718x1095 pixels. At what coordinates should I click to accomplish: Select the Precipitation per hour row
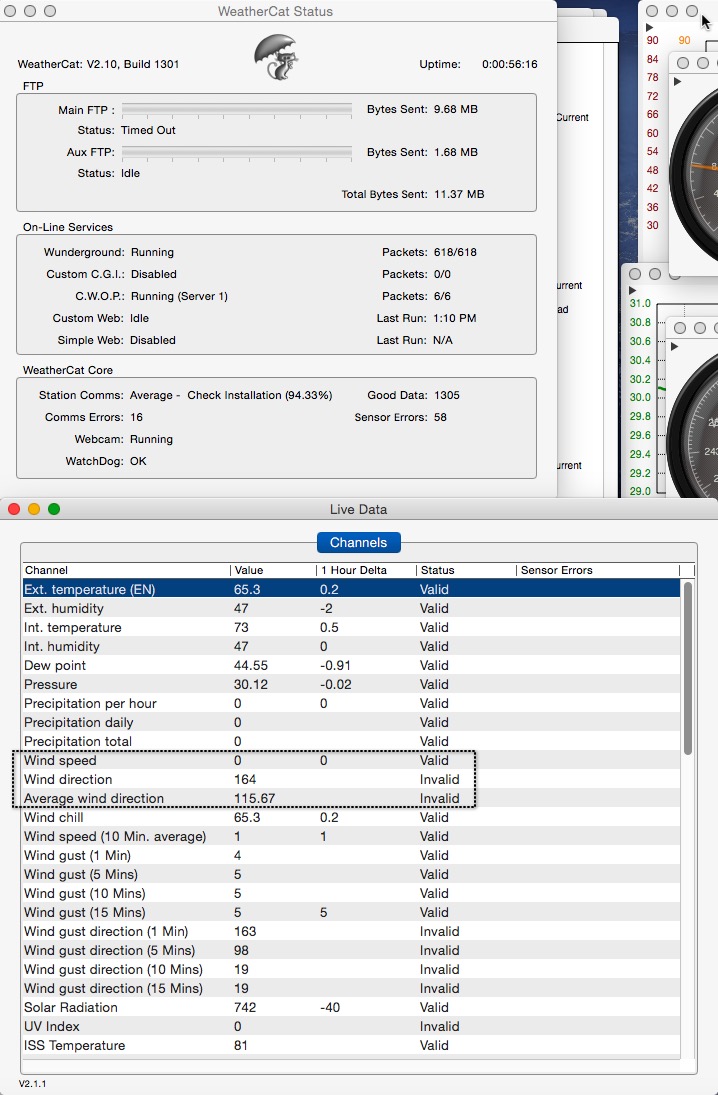pyautogui.click(x=351, y=703)
